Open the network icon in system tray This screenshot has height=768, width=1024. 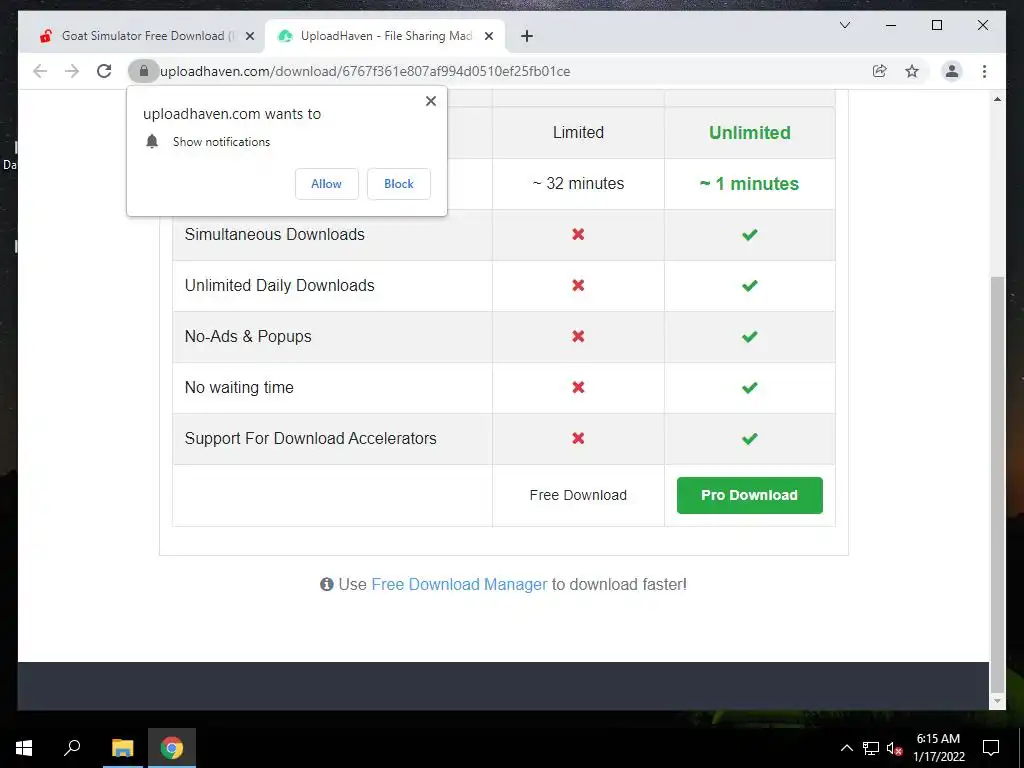pos(871,748)
